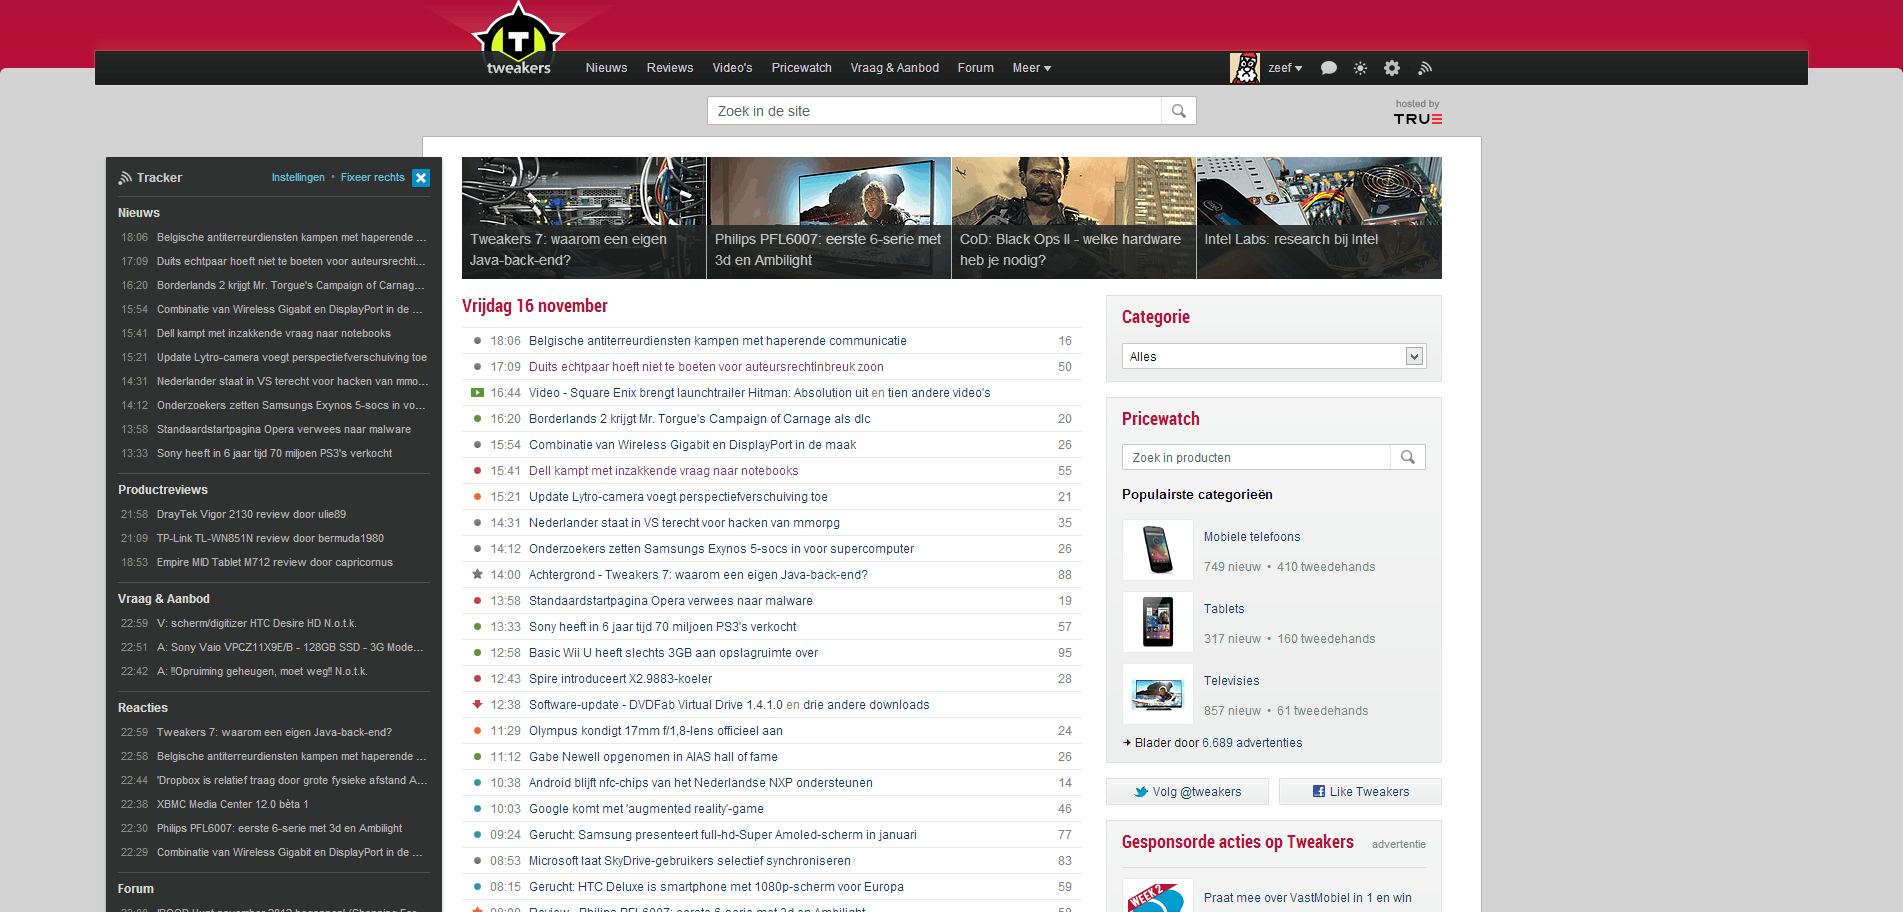
Task: Go to Nieuws in the navigation bar
Action: pos(606,68)
